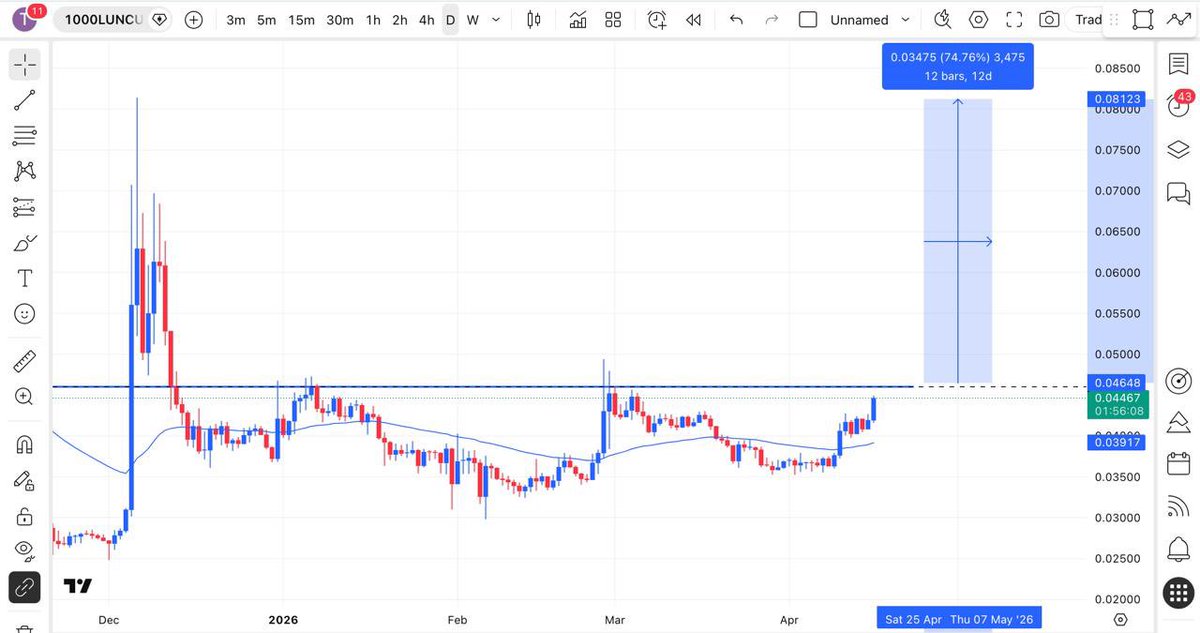Select the ruler measure tool

(x=25, y=360)
